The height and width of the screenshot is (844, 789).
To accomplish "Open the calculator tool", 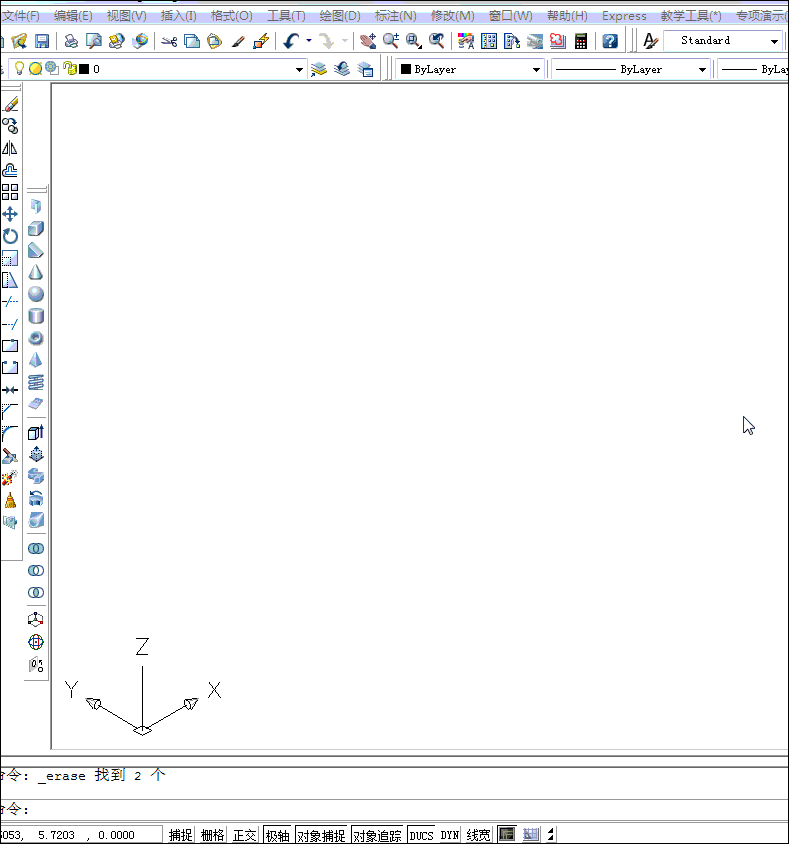I will pyautogui.click(x=581, y=41).
